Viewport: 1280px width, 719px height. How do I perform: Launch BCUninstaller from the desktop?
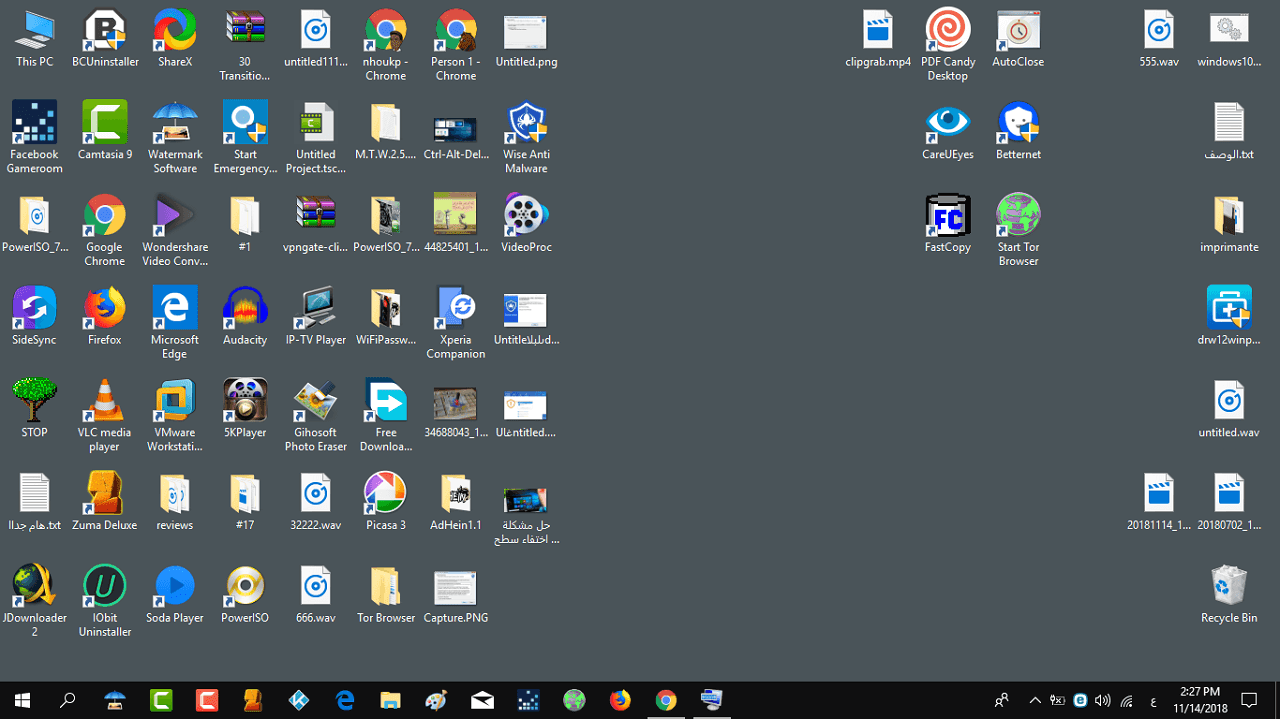click(x=105, y=39)
